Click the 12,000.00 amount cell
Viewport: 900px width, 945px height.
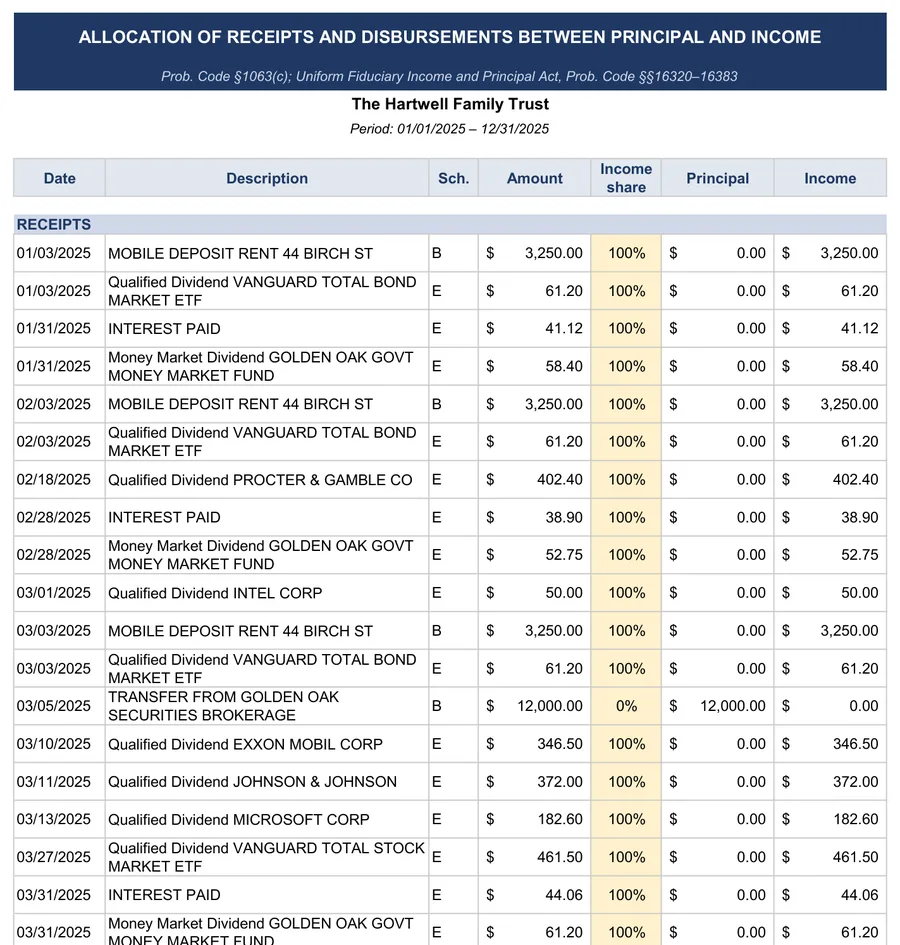pyautogui.click(x=535, y=706)
